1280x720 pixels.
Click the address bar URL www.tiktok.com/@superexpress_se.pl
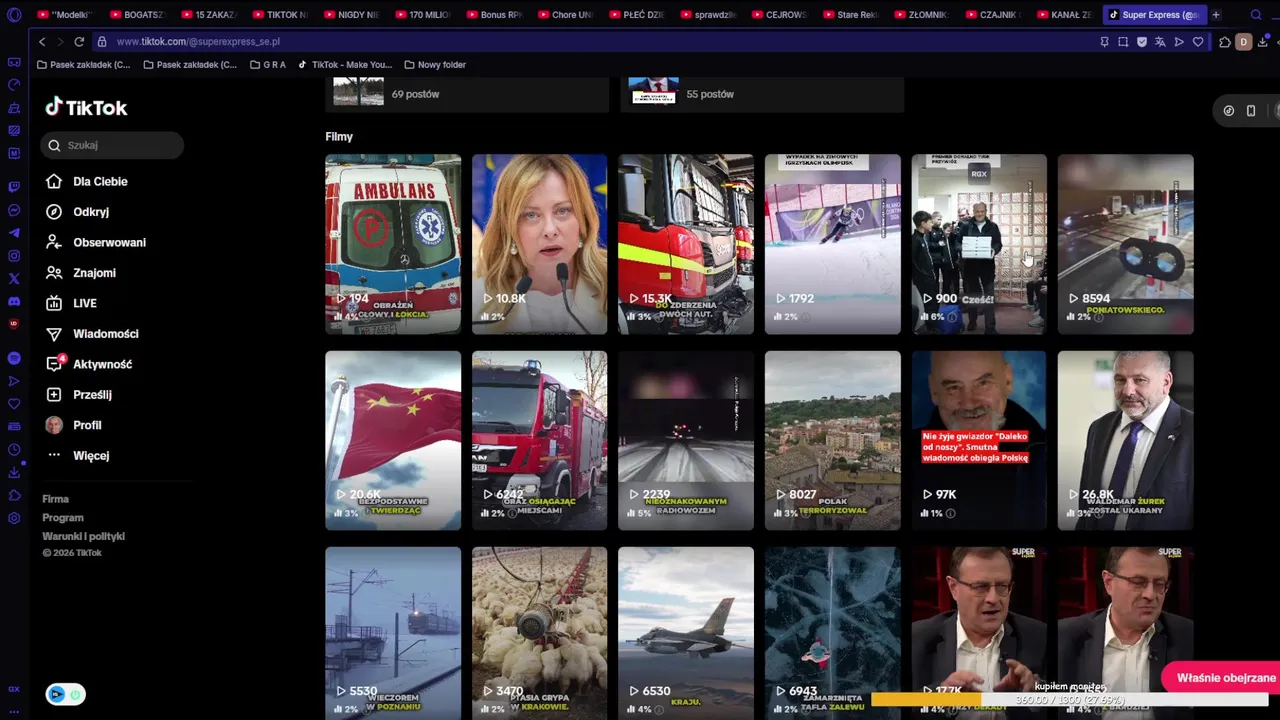pyautogui.click(x=198, y=42)
